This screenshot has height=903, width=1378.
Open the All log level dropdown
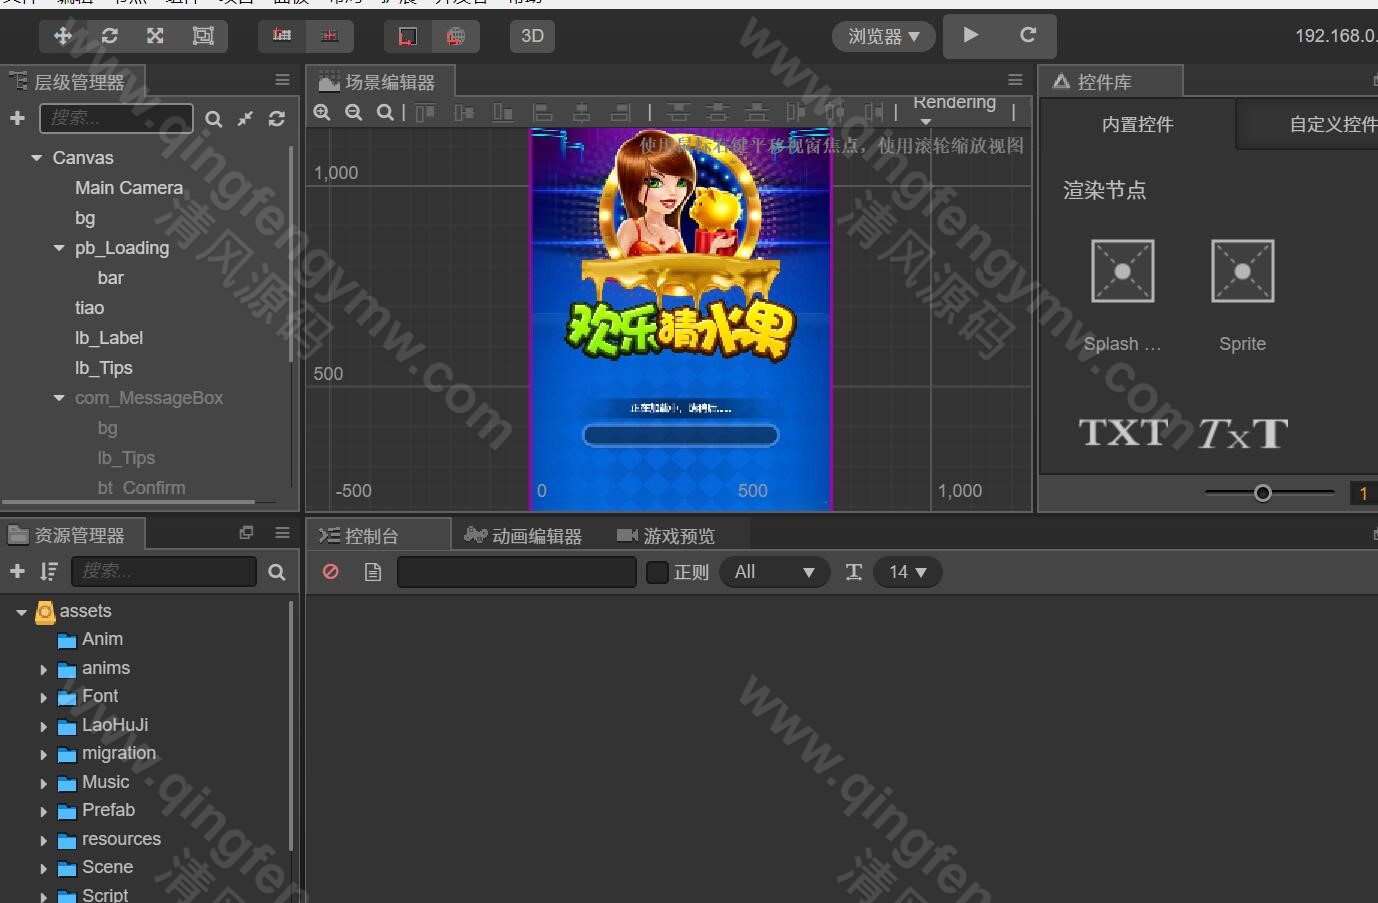(775, 572)
